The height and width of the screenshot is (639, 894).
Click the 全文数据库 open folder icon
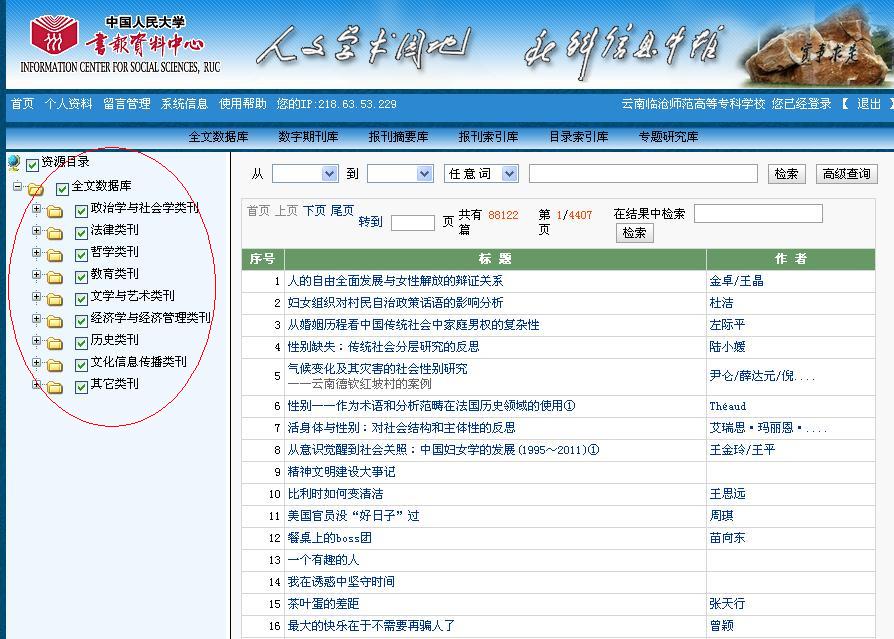coord(36,188)
